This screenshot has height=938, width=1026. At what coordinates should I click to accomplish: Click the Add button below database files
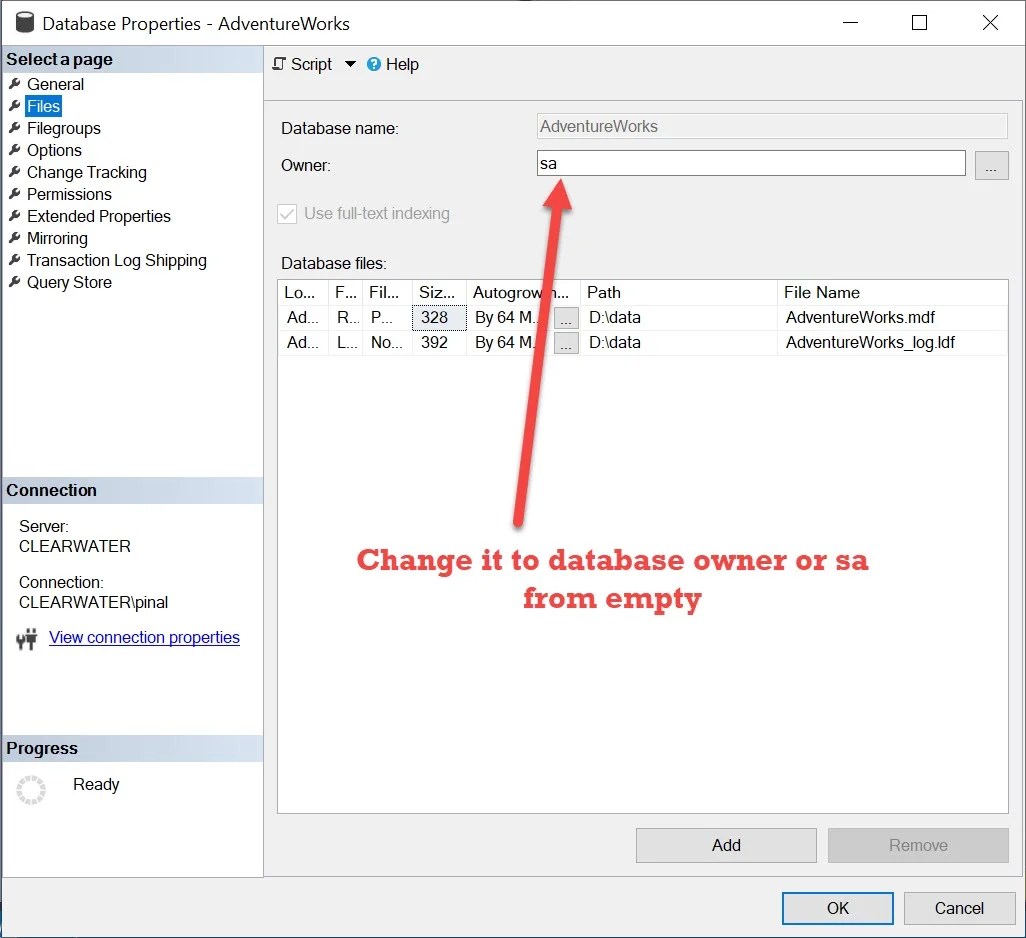coord(725,845)
